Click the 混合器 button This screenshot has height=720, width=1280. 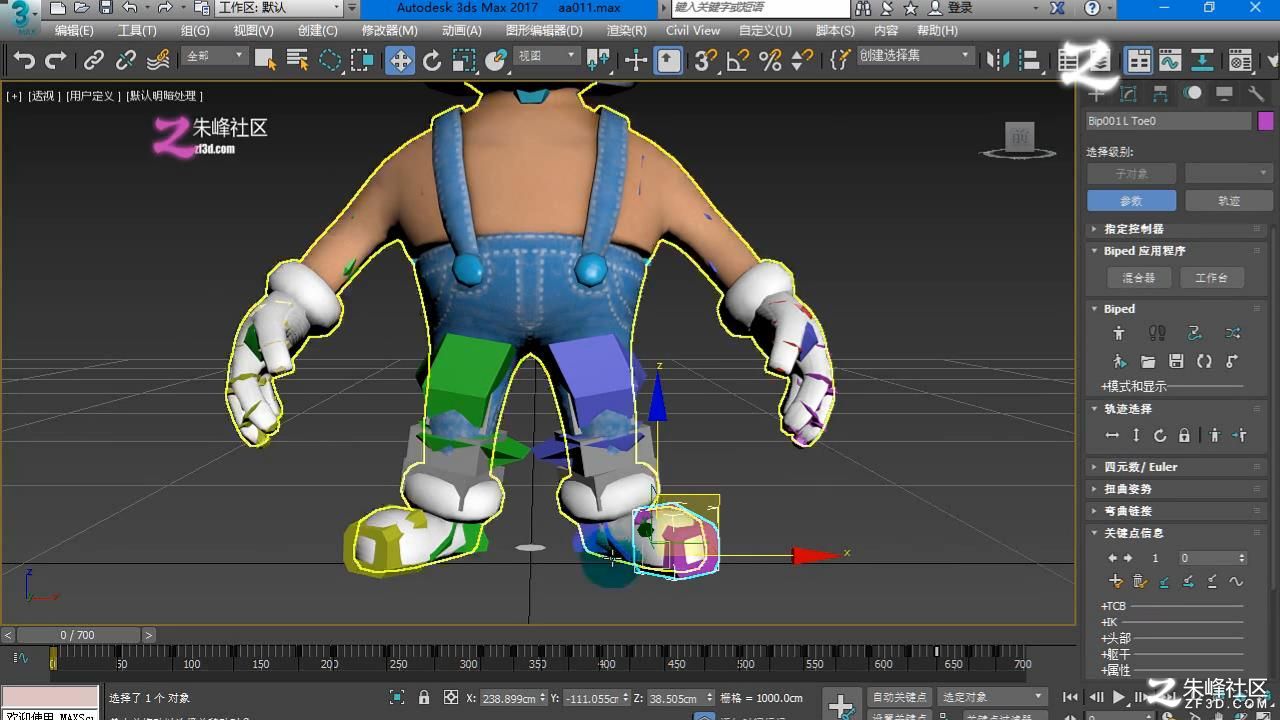click(1138, 278)
